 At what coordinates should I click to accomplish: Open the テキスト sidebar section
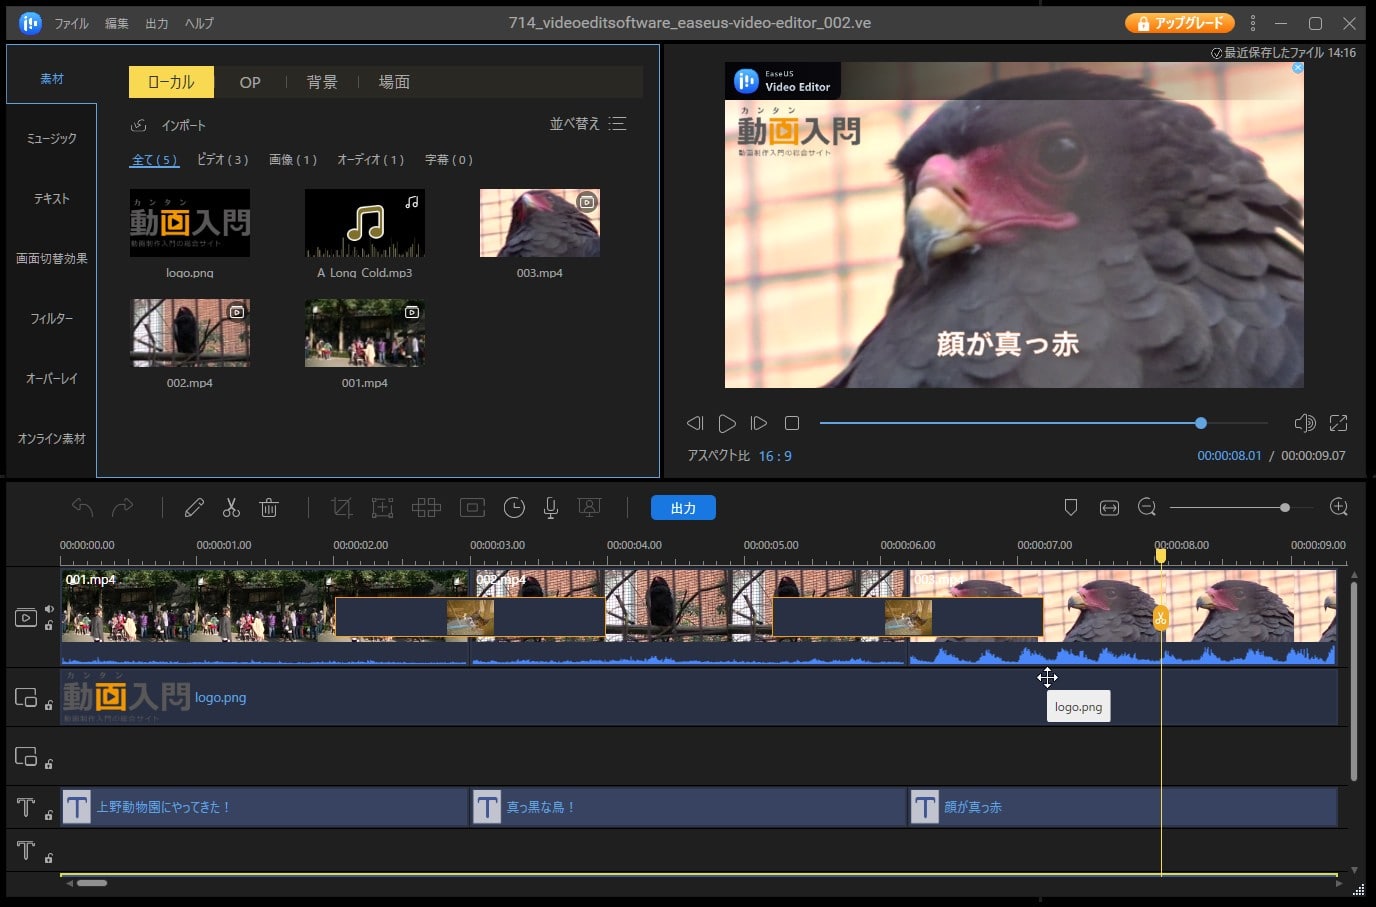(x=52, y=199)
